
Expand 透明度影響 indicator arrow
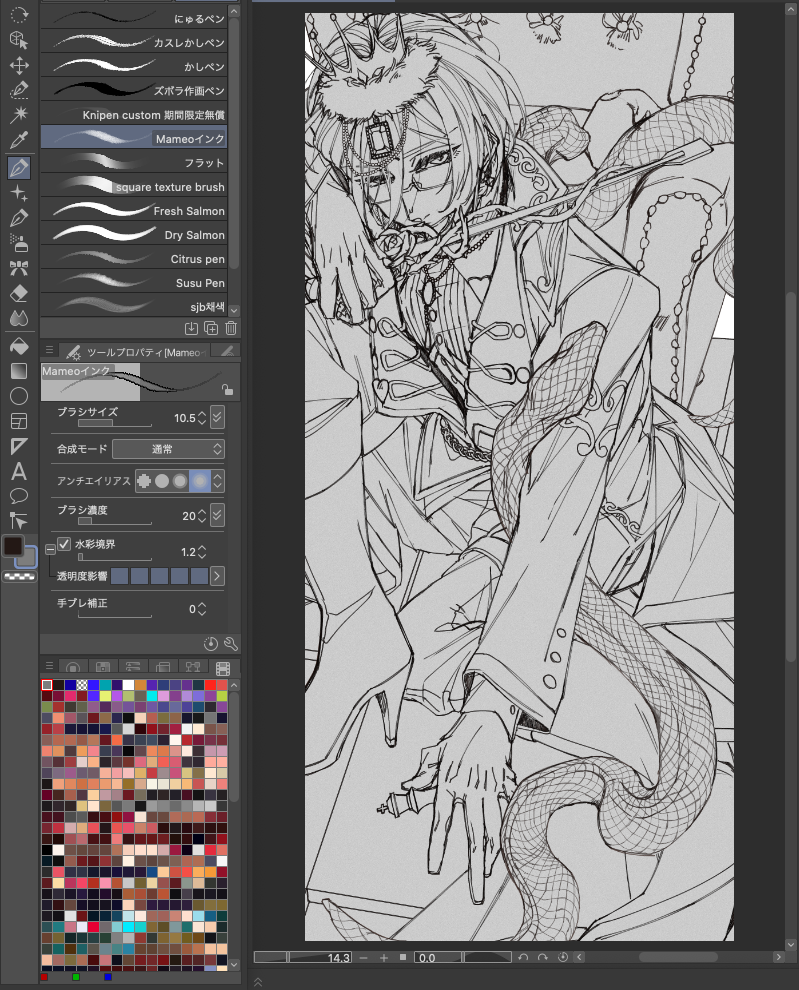tap(217, 576)
